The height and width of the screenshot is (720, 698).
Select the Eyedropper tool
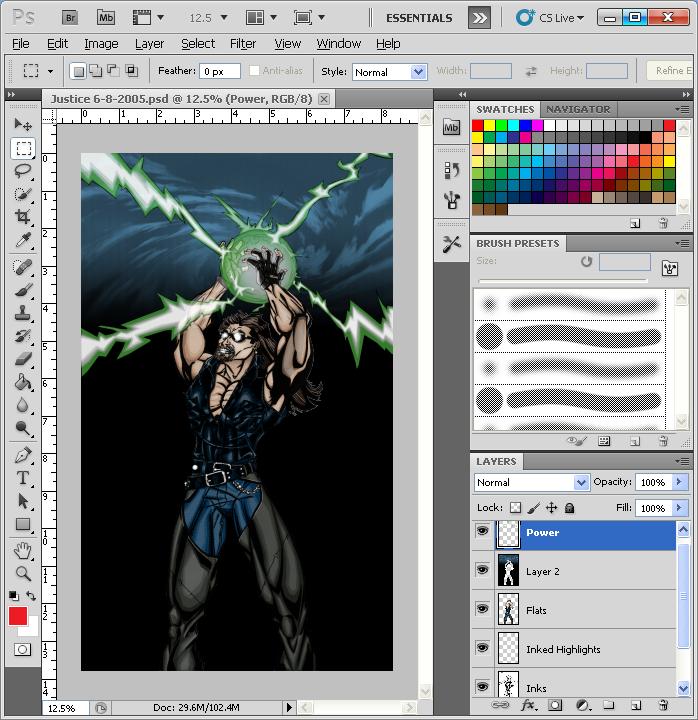(x=23, y=239)
